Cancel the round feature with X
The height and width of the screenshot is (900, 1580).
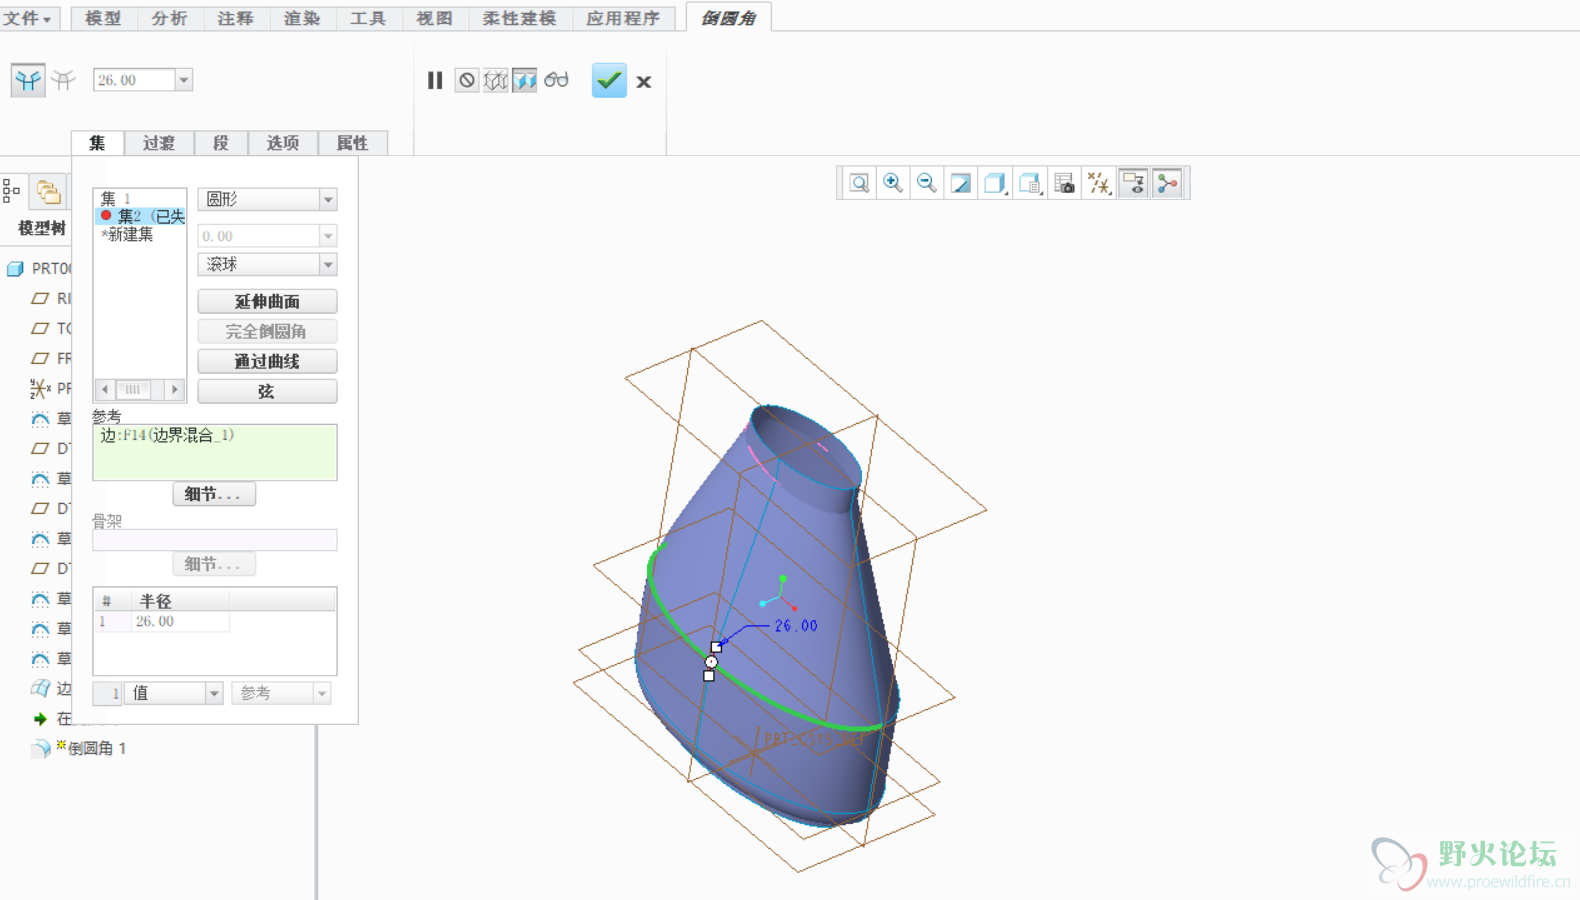tap(644, 82)
